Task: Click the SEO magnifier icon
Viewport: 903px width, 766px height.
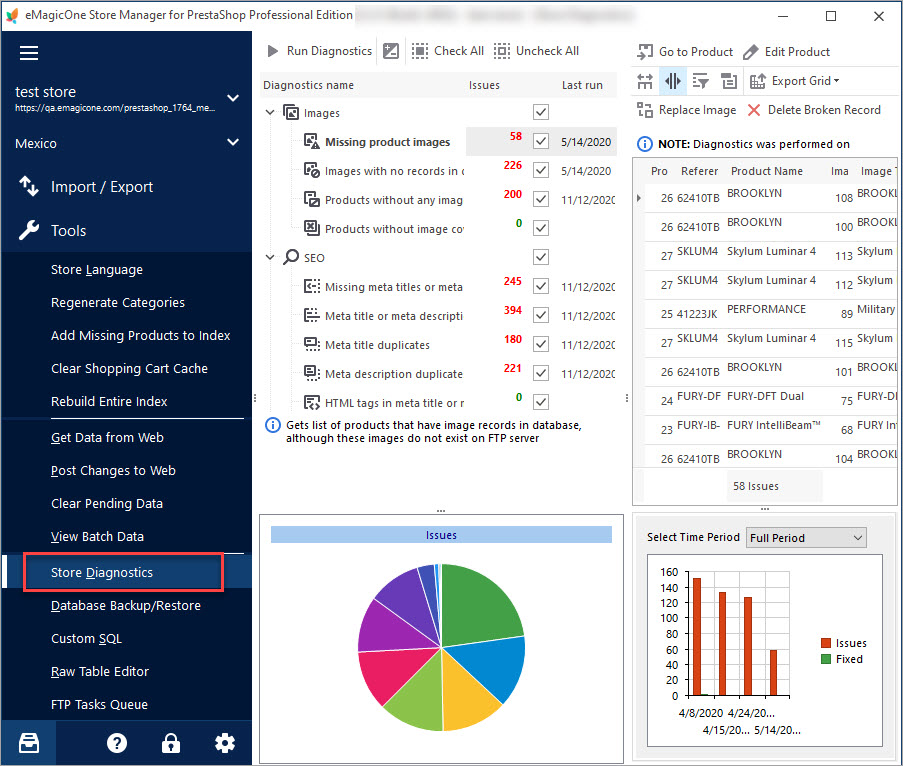Action: pos(291,257)
